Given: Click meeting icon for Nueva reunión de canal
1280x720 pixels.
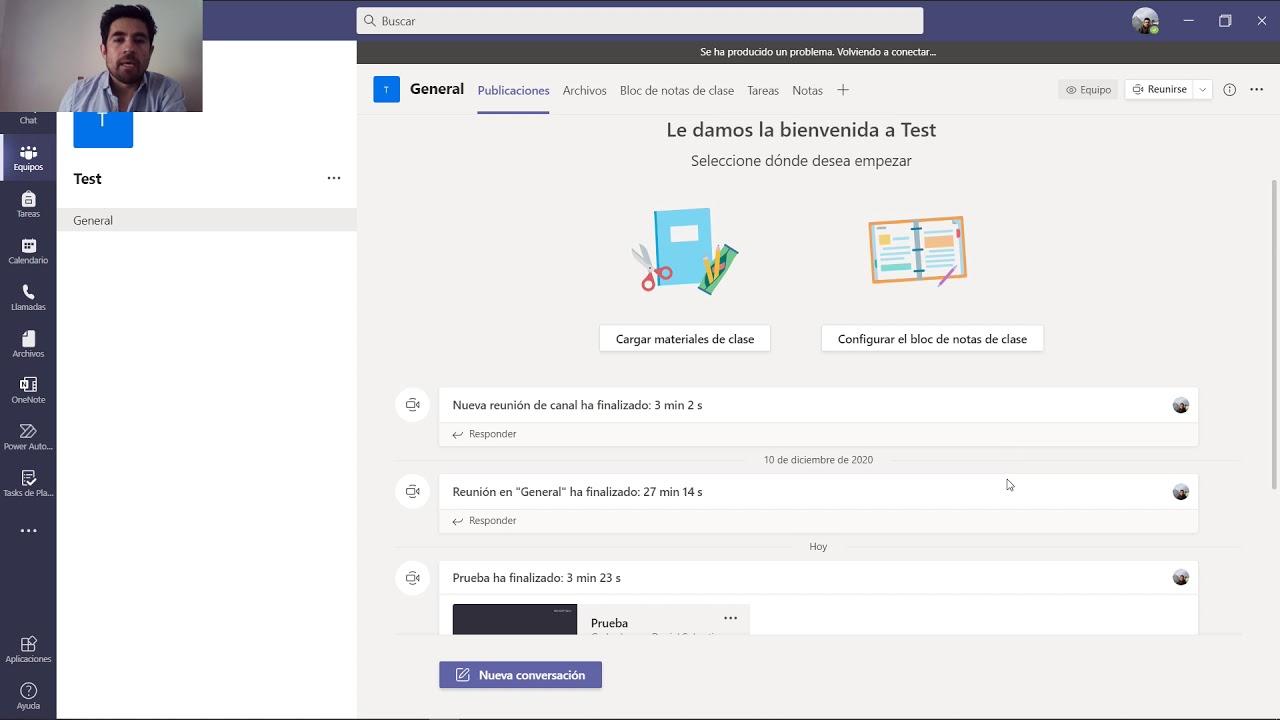Looking at the screenshot, I should pos(412,405).
